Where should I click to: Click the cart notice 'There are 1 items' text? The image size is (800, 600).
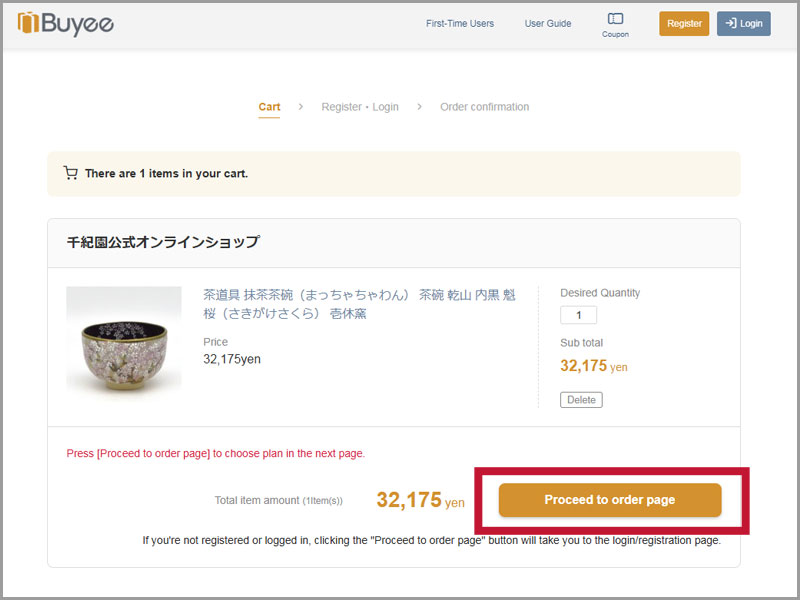tap(166, 173)
